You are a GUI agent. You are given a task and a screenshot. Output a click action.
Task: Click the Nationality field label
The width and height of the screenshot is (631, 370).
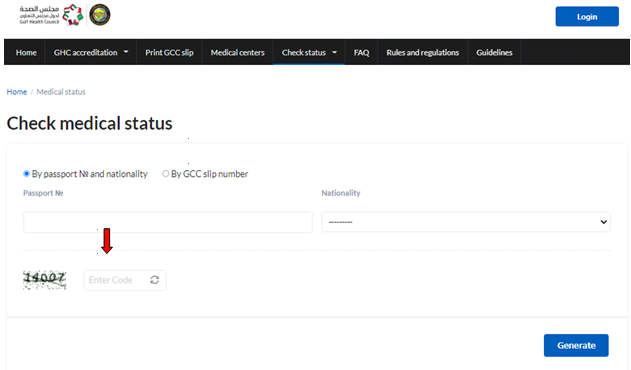pos(341,193)
